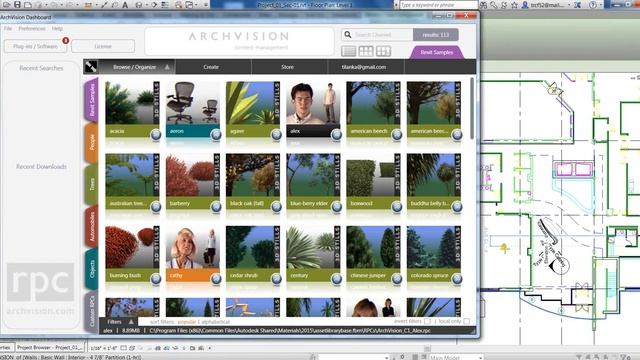
Task: Click the expand arrows icon beside Browse
Action: click(91, 67)
